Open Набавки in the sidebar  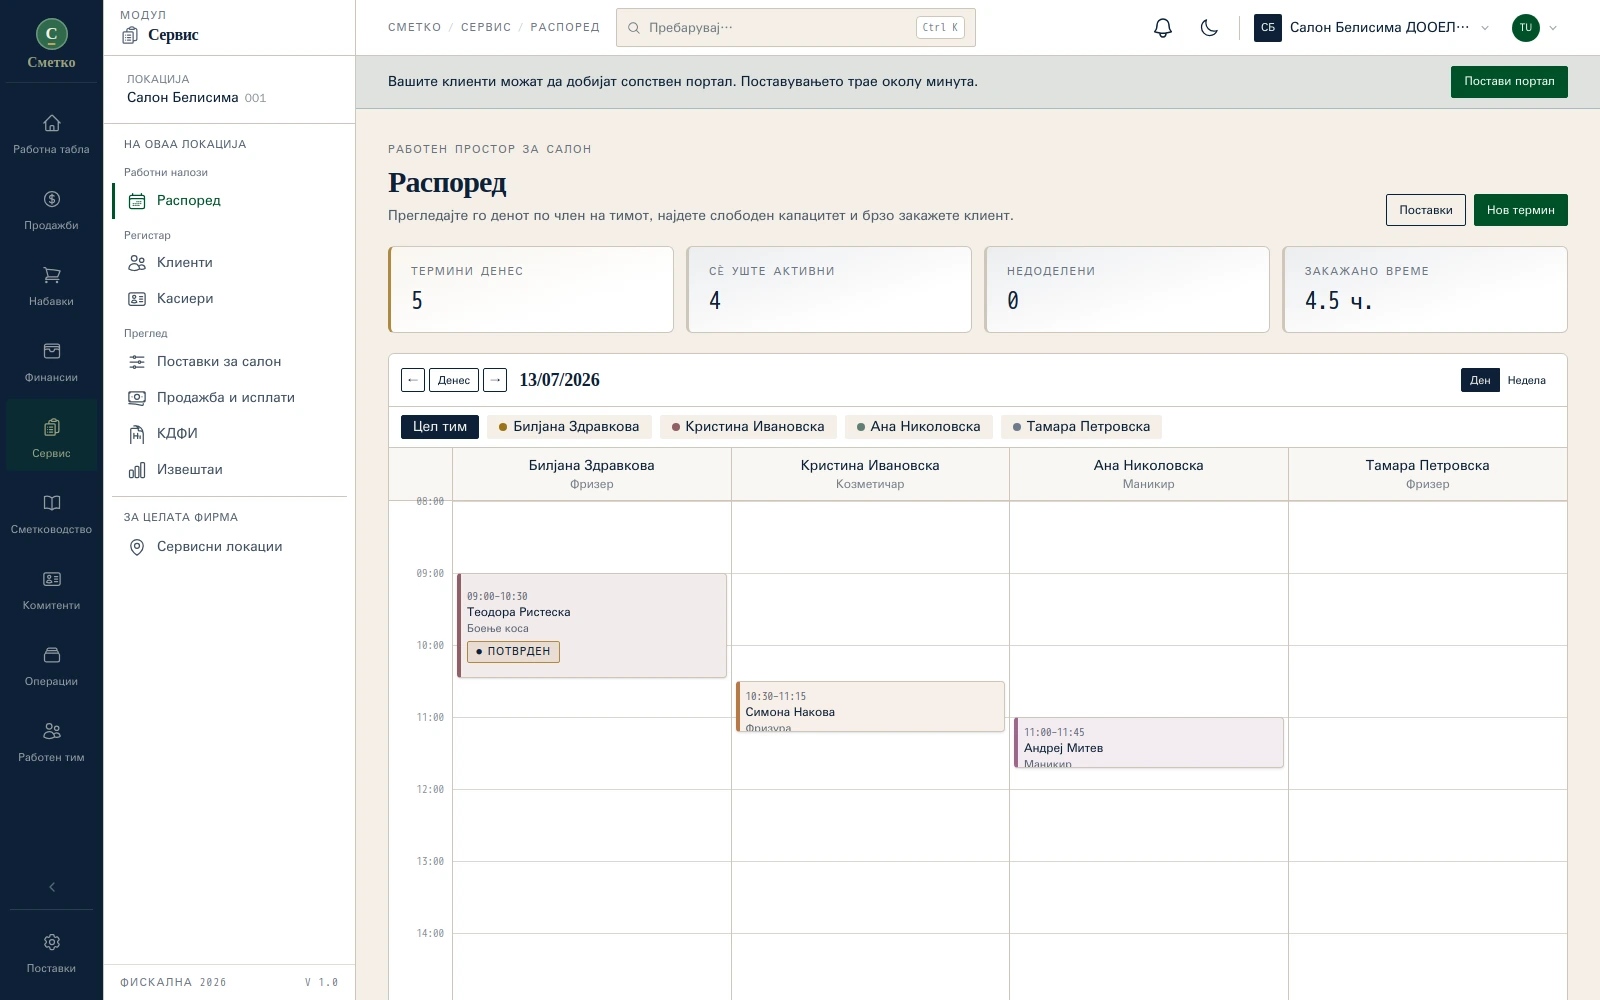[51, 286]
